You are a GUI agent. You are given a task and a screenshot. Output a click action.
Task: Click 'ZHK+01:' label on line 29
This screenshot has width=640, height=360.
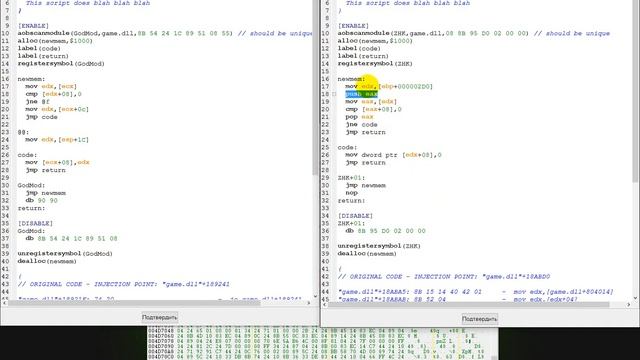tap(351, 178)
